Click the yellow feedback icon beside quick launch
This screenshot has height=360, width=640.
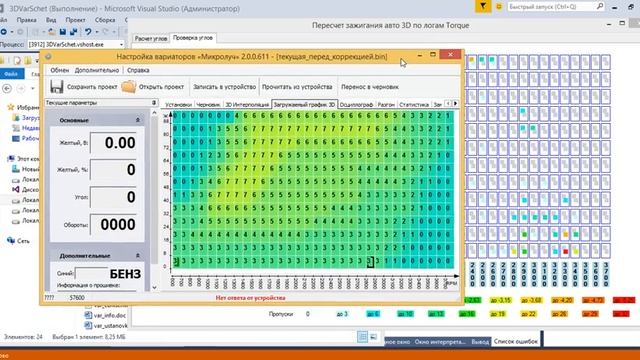click(x=498, y=7)
